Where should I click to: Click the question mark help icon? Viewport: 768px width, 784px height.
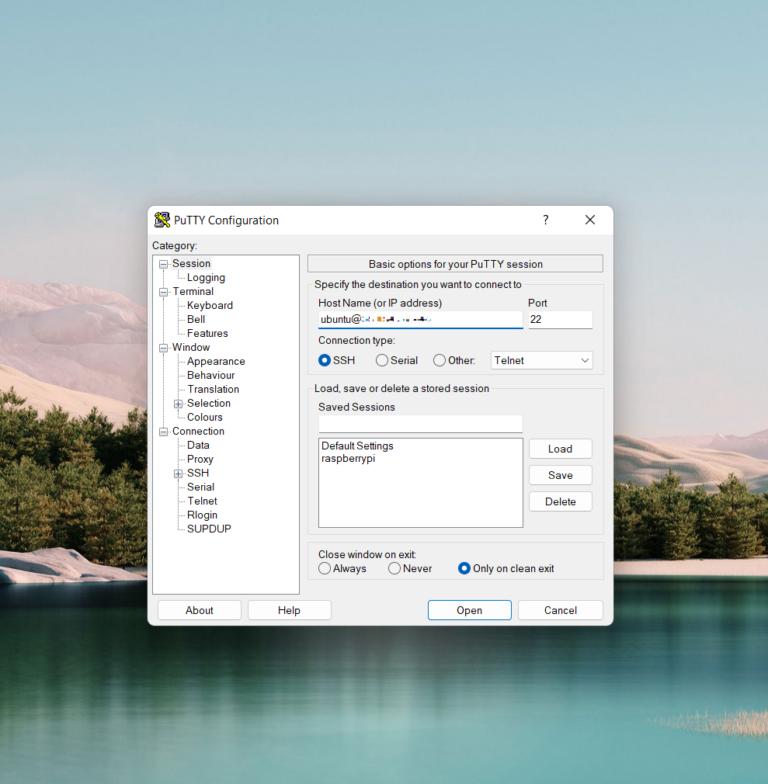(x=545, y=220)
